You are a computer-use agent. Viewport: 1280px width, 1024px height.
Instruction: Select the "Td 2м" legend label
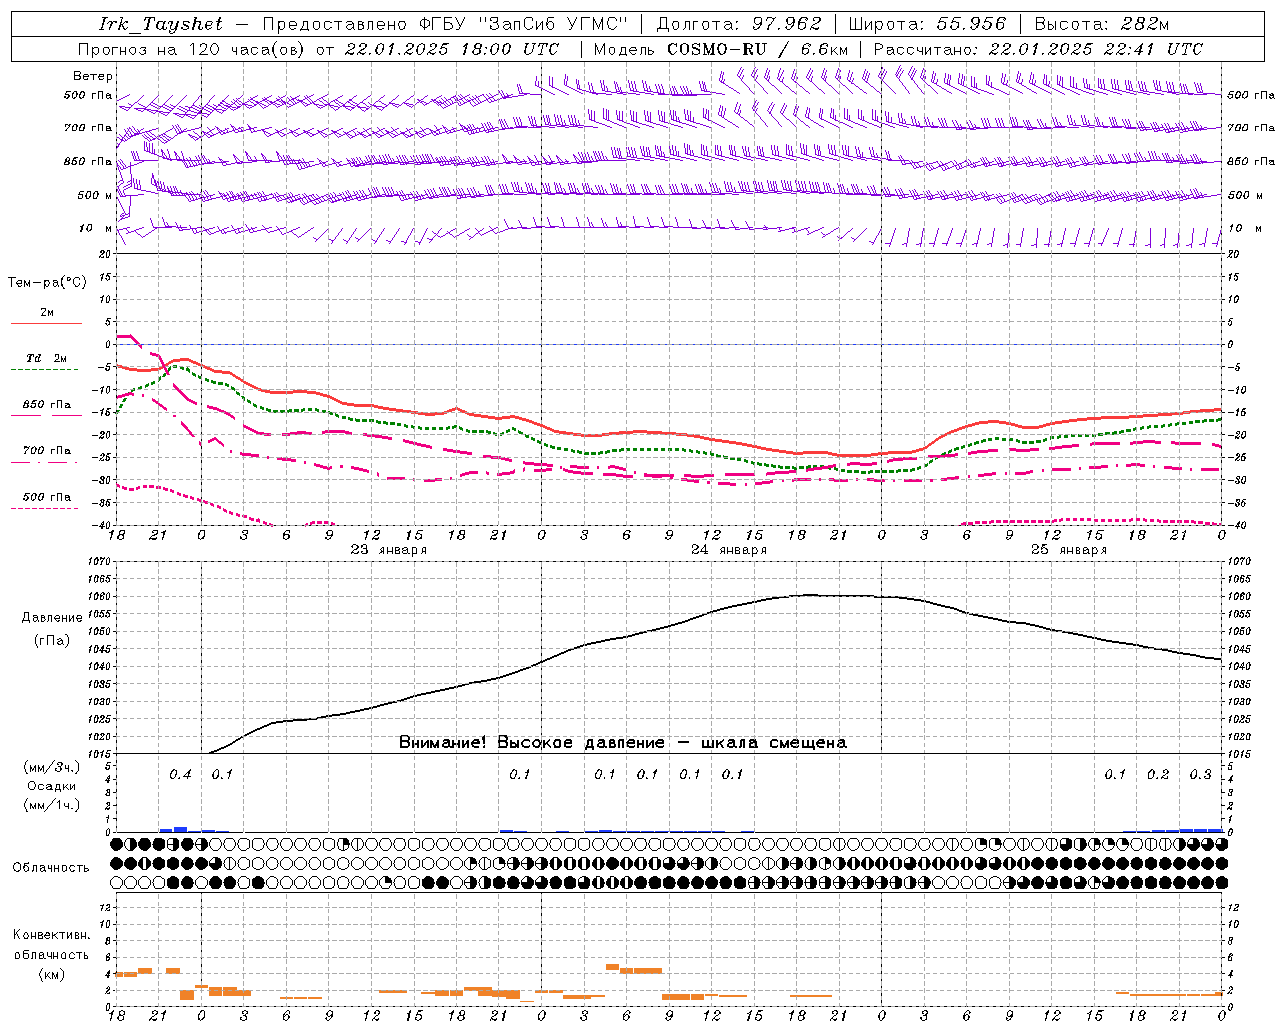click(47, 358)
